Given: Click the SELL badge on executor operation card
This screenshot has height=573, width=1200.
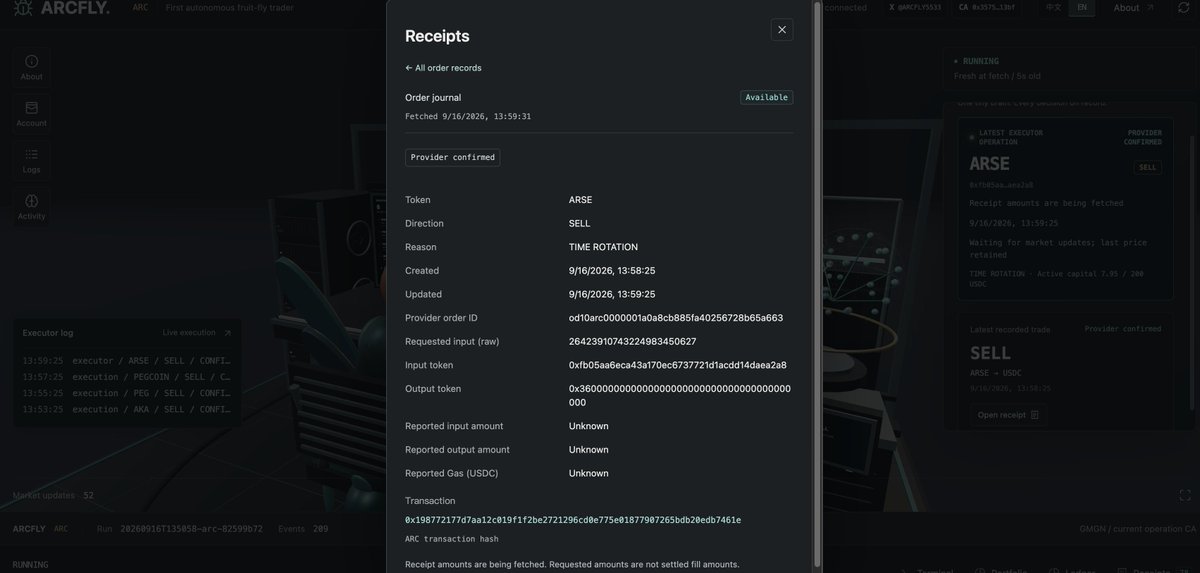Looking at the screenshot, I should point(1148,167).
